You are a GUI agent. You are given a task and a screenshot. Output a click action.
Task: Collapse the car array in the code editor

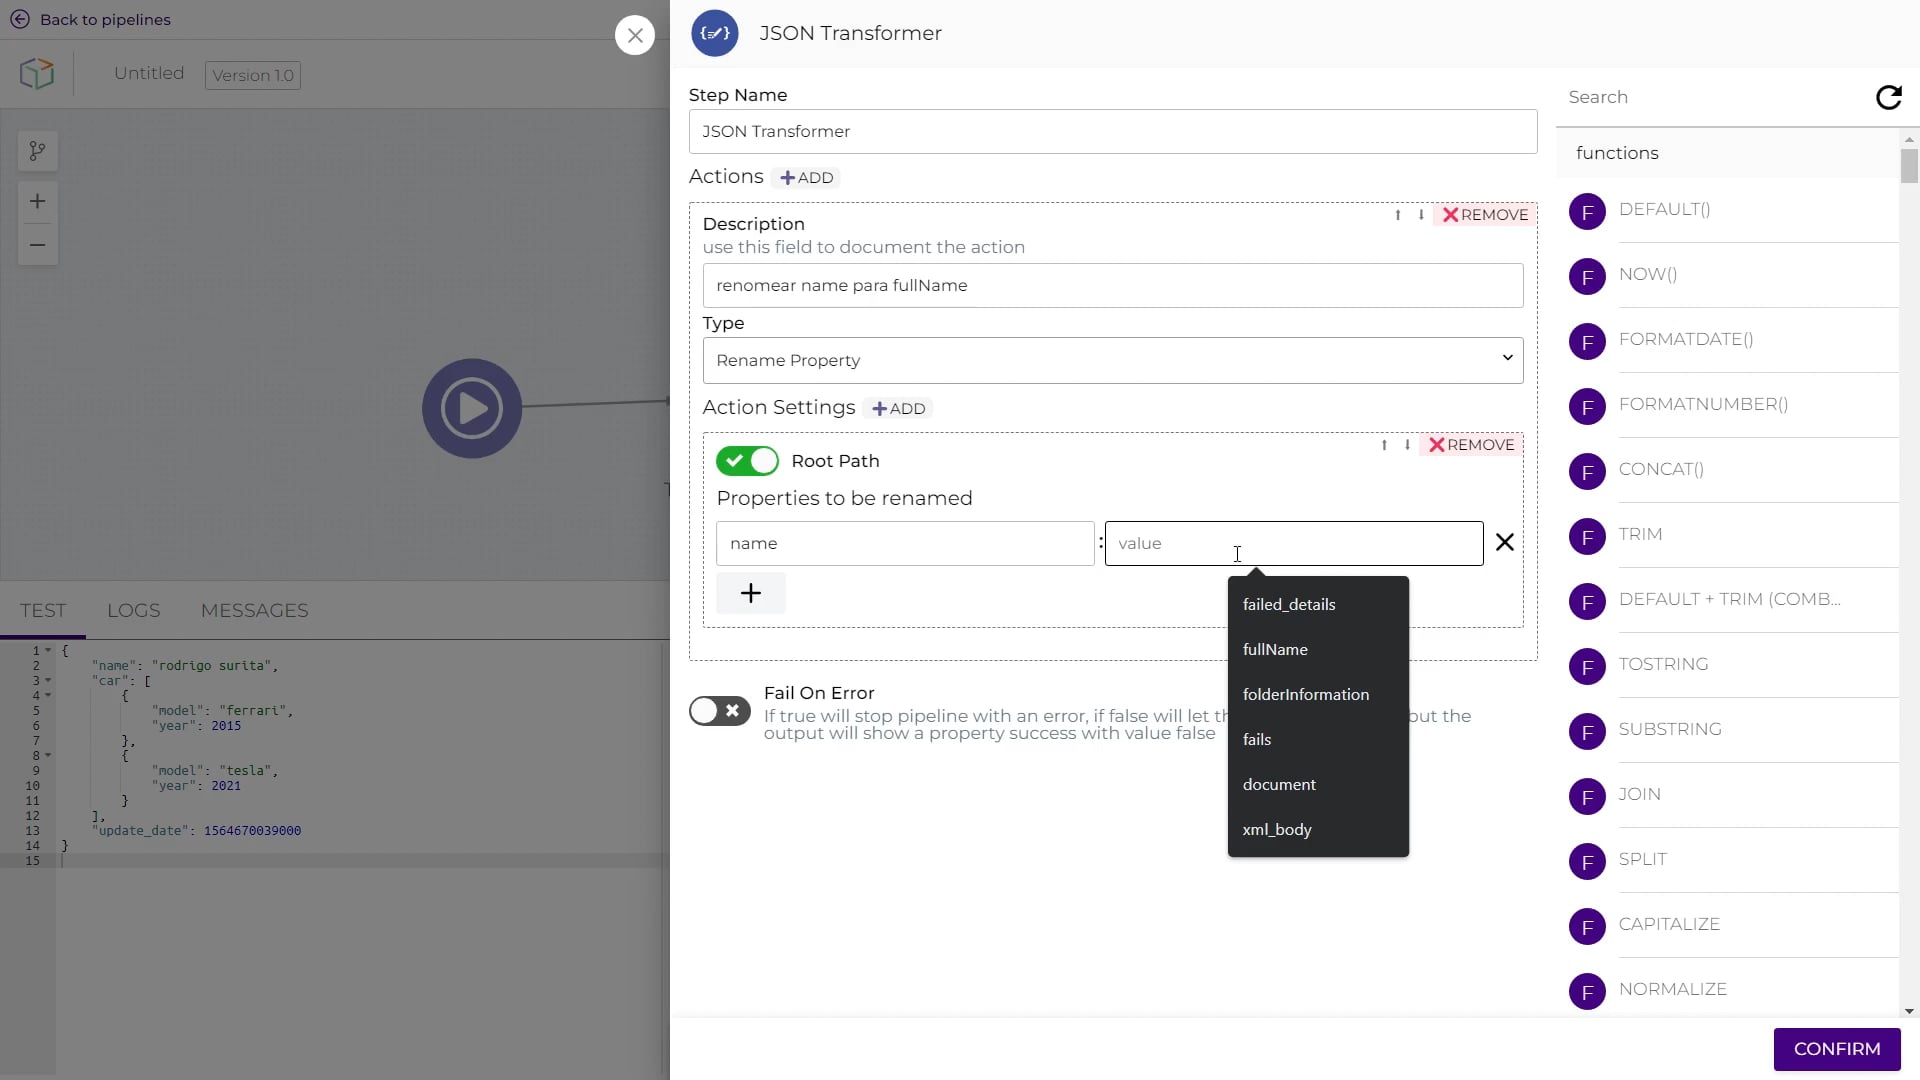46,681
